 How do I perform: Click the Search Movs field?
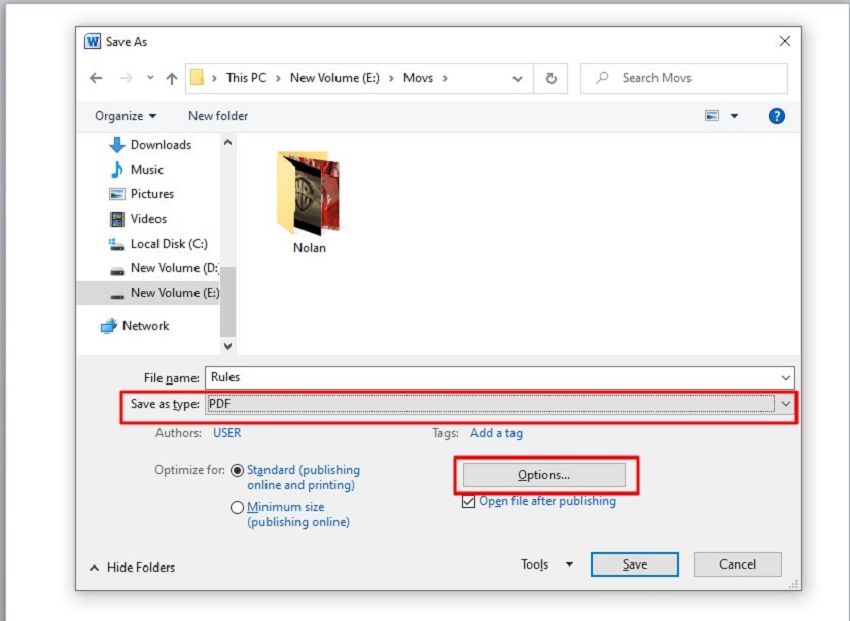(x=684, y=78)
